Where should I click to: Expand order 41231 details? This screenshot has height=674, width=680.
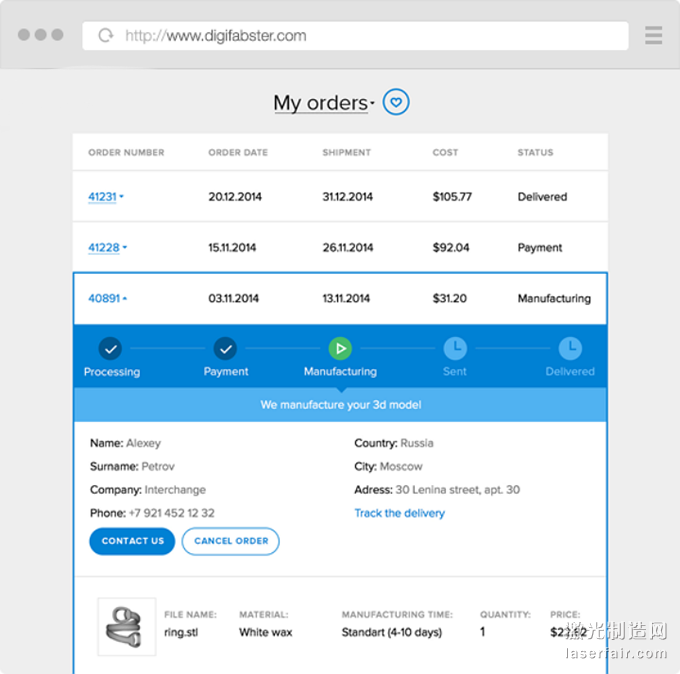click(105, 197)
